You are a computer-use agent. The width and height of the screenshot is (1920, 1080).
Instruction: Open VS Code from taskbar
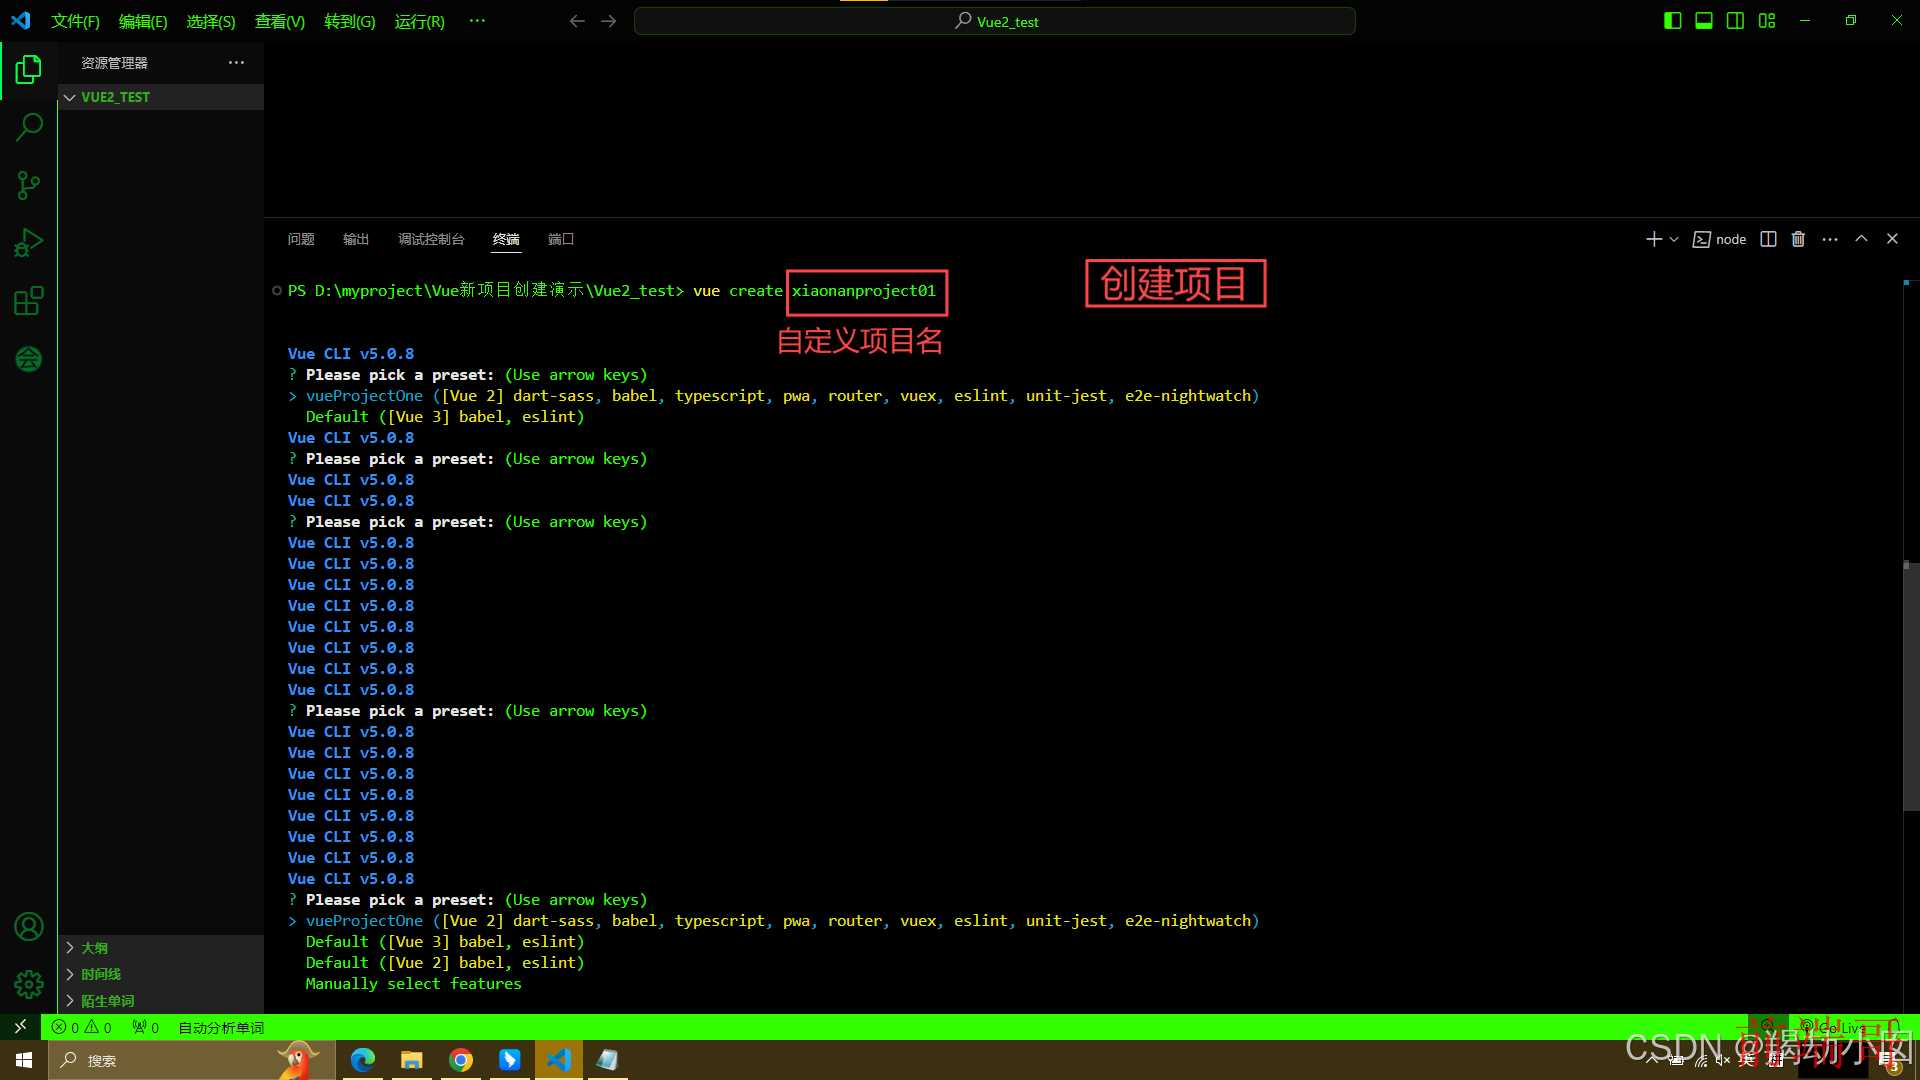click(559, 1060)
